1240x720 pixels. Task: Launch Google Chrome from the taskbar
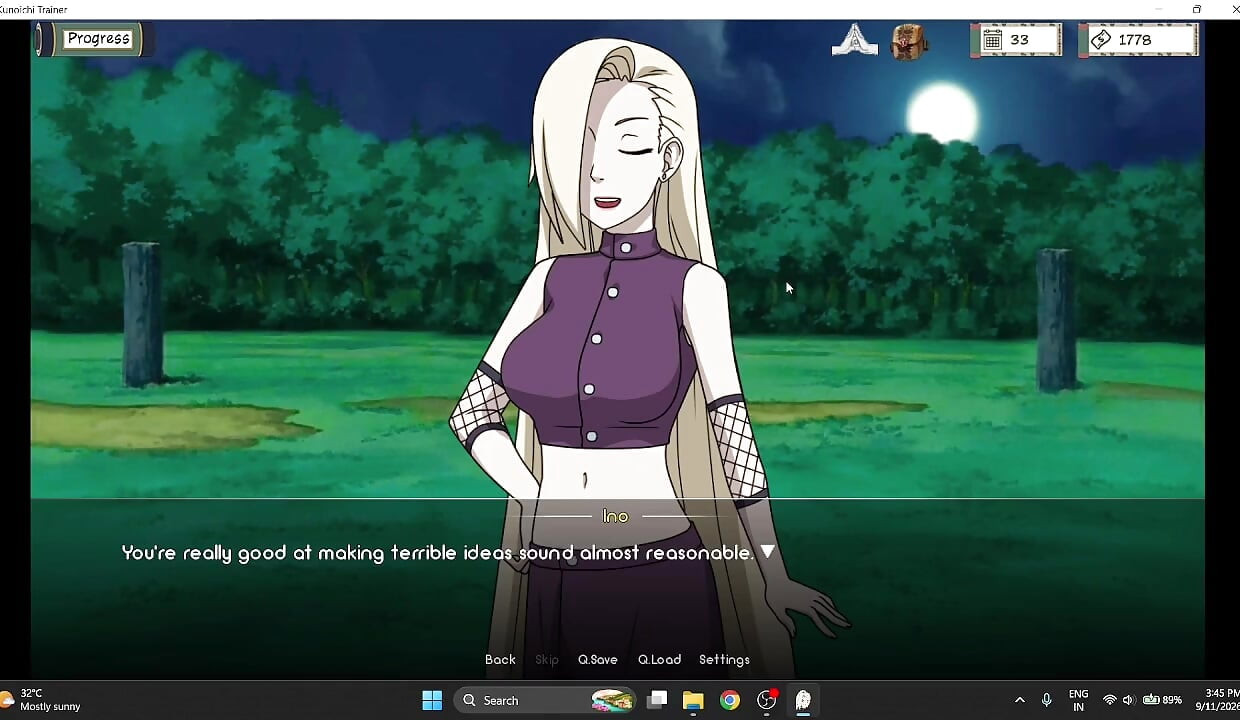pos(730,700)
